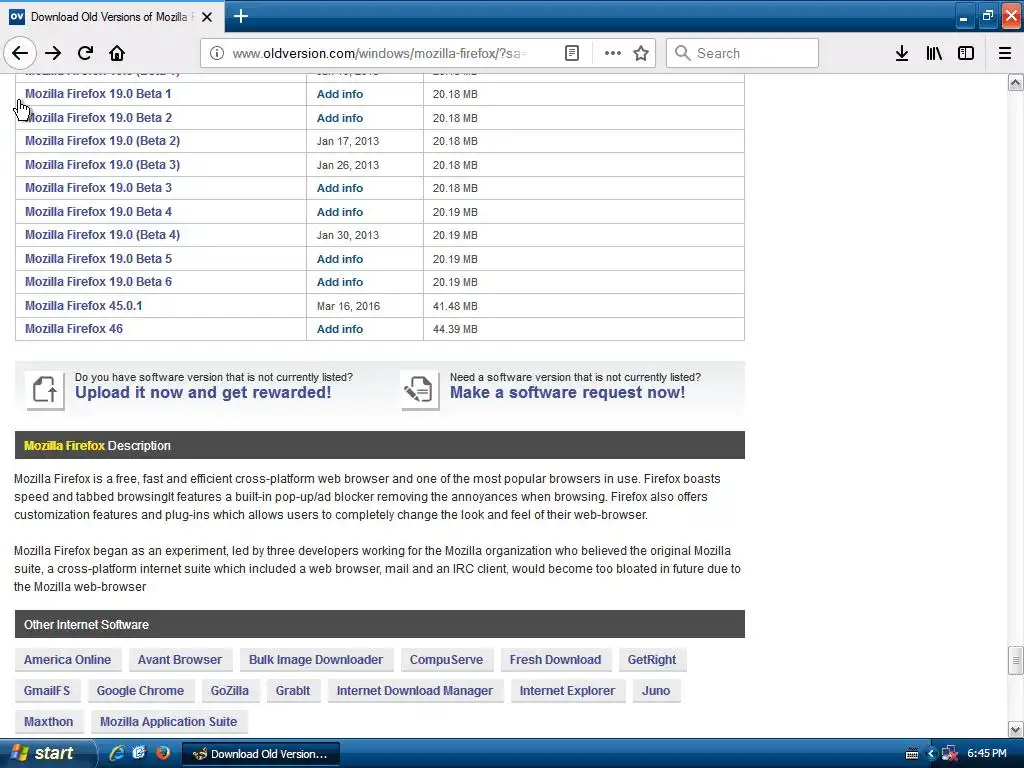Toggle the sidebar icon
The height and width of the screenshot is (768, 1024).
click(x=966, y=53)
